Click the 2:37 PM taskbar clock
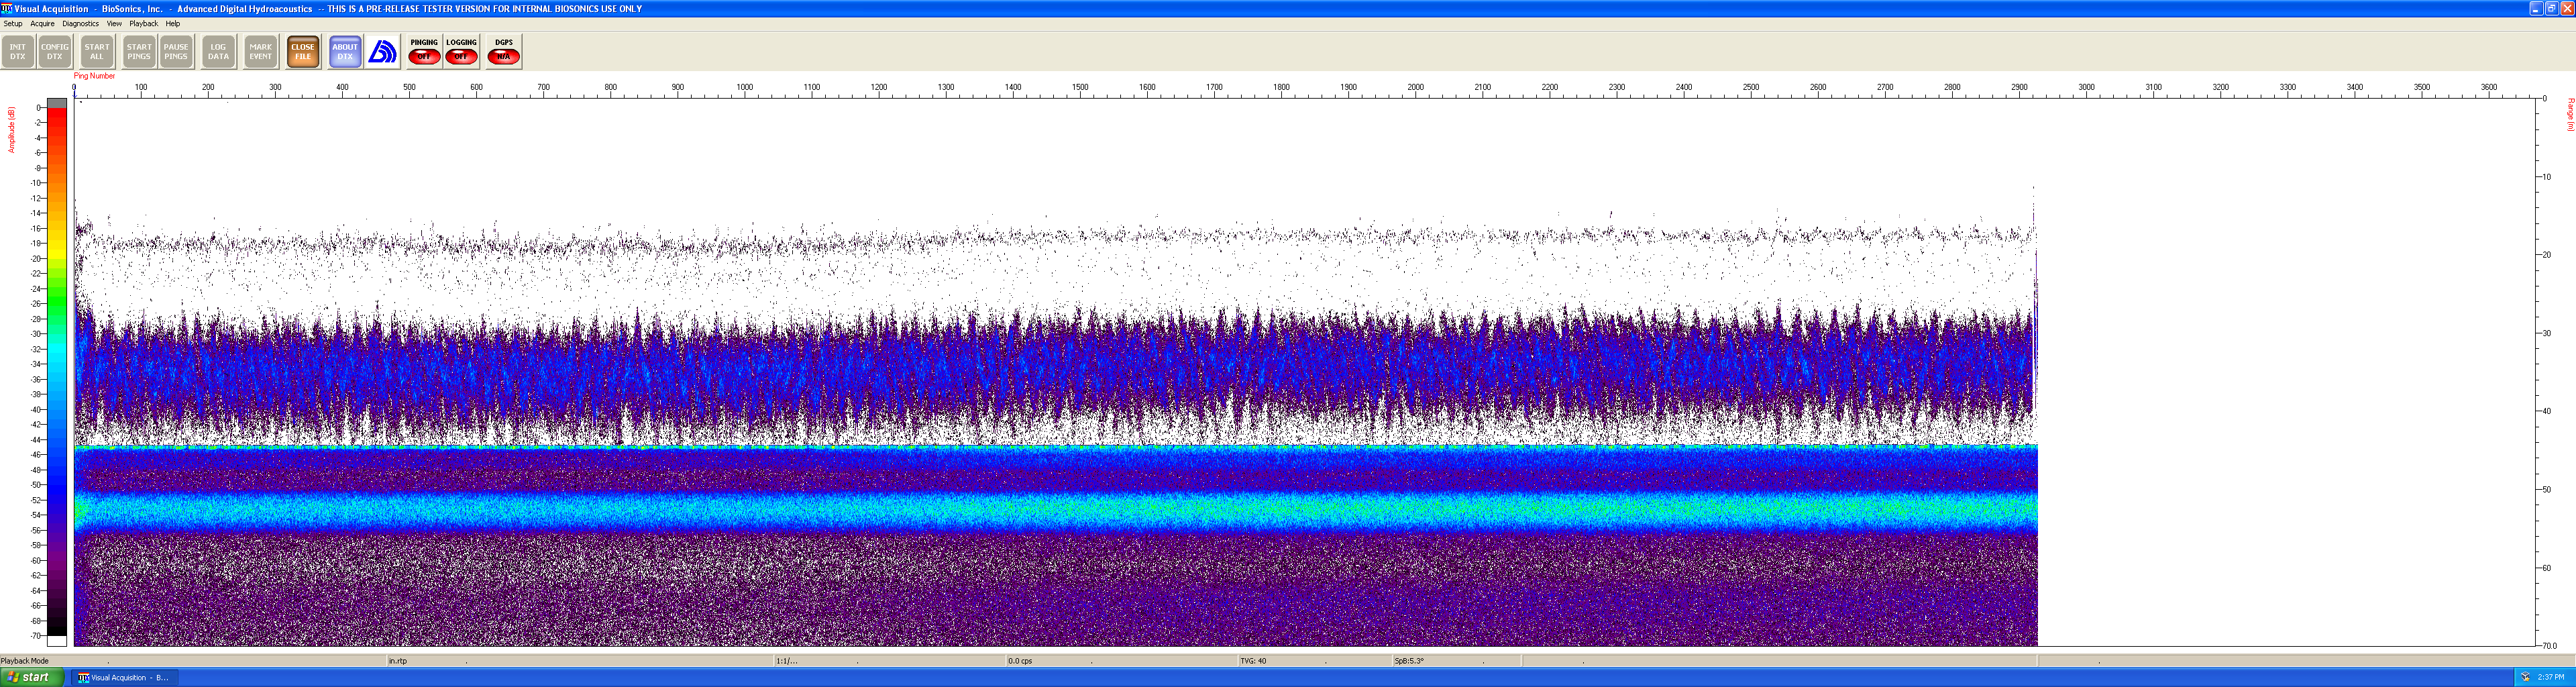The image size is (2576, 687). click(x=2551, y=677)
